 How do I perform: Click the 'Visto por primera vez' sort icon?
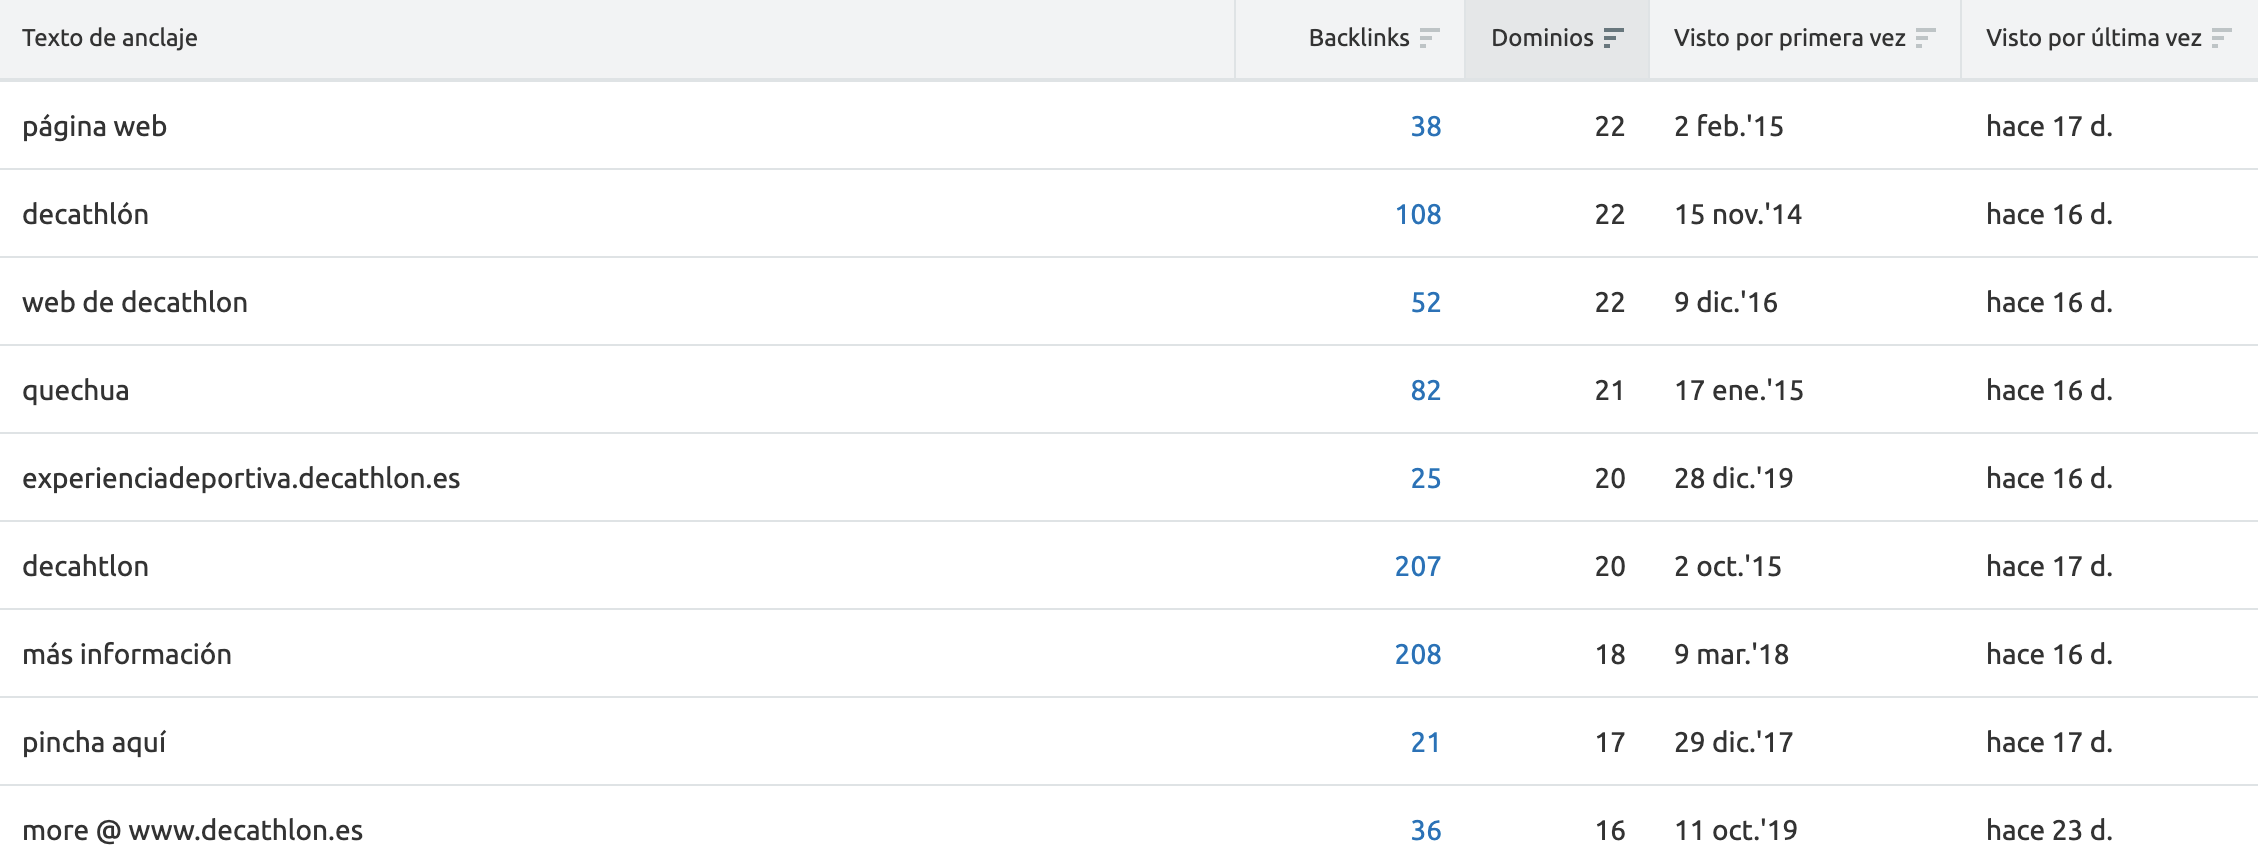click(x=1925, y=38)
